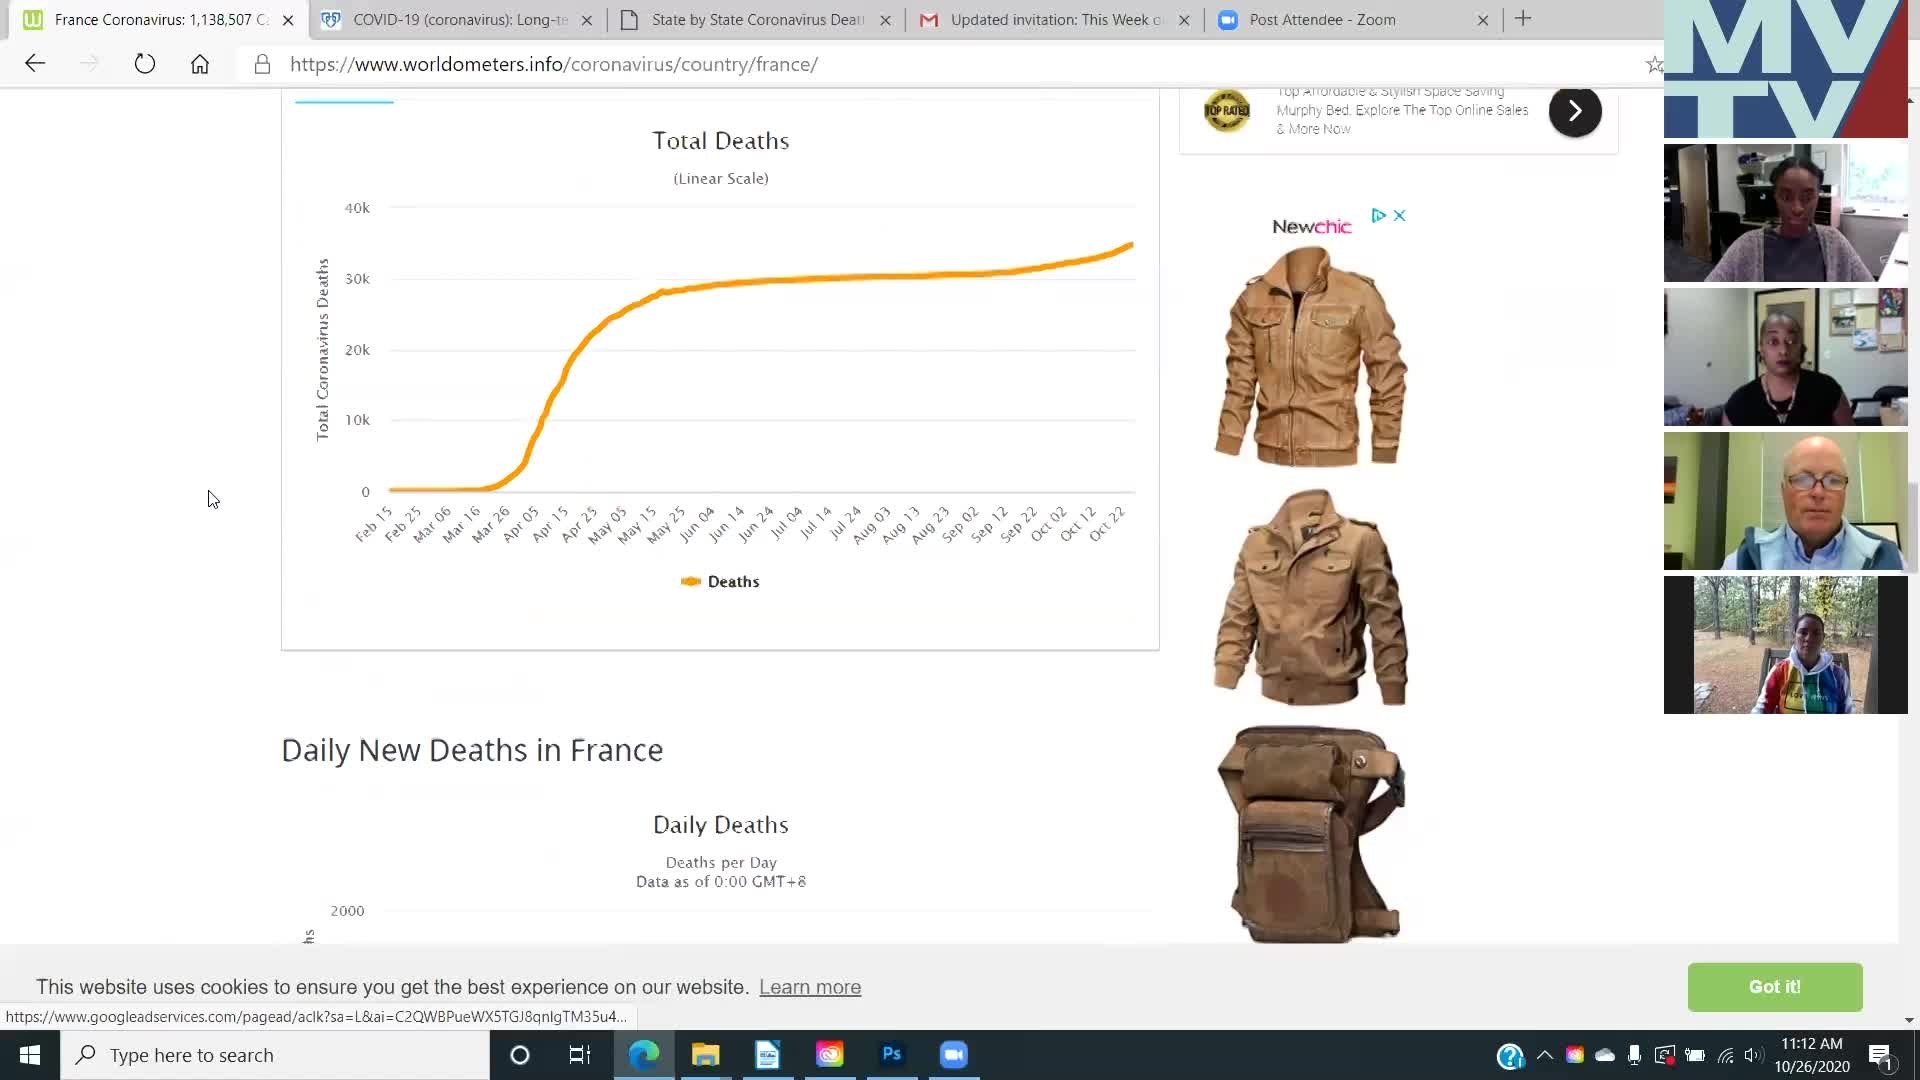The width and height of the screenshot is (1920, 1080).
Task: Open a new browser tab
Action: [x=1523, y=19]
